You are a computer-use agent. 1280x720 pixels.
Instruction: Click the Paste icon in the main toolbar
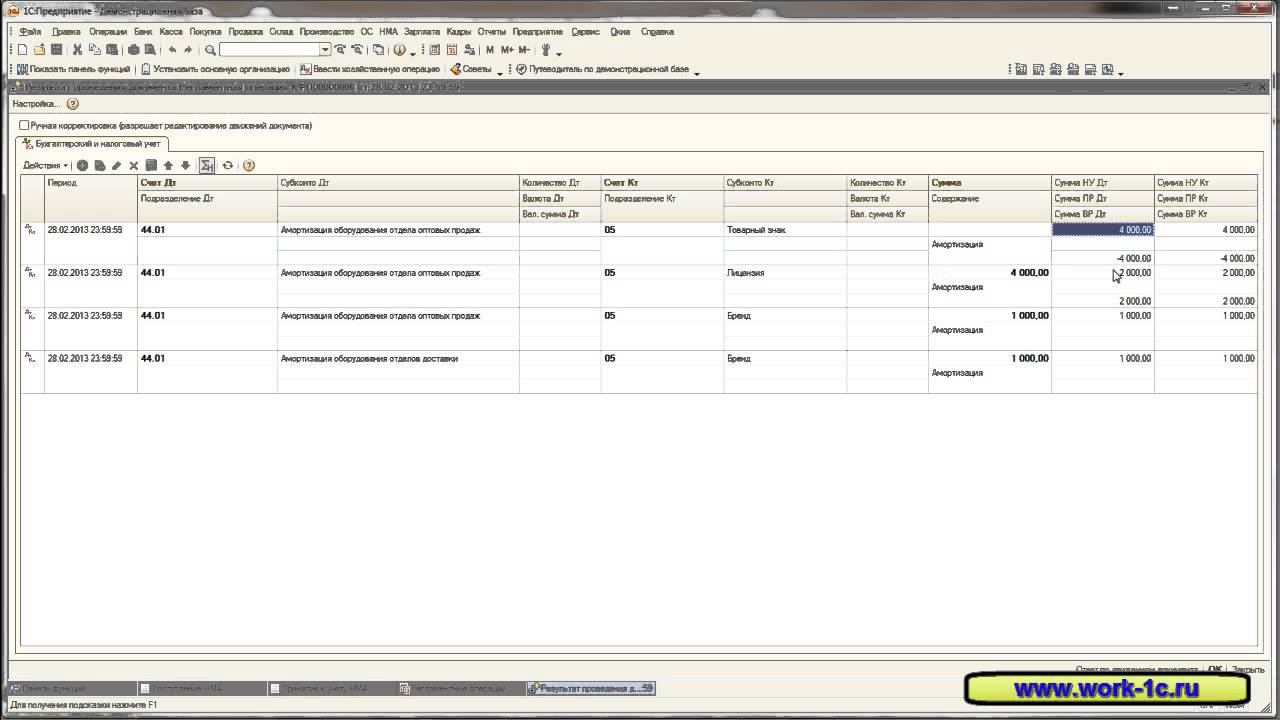click(110, 50)
